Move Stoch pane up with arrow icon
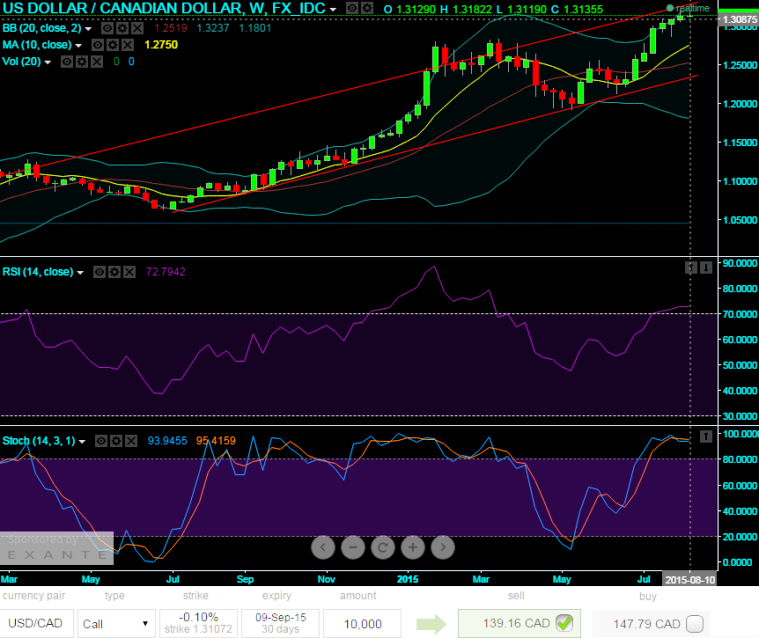759x638 pixels. pos(706,437)
